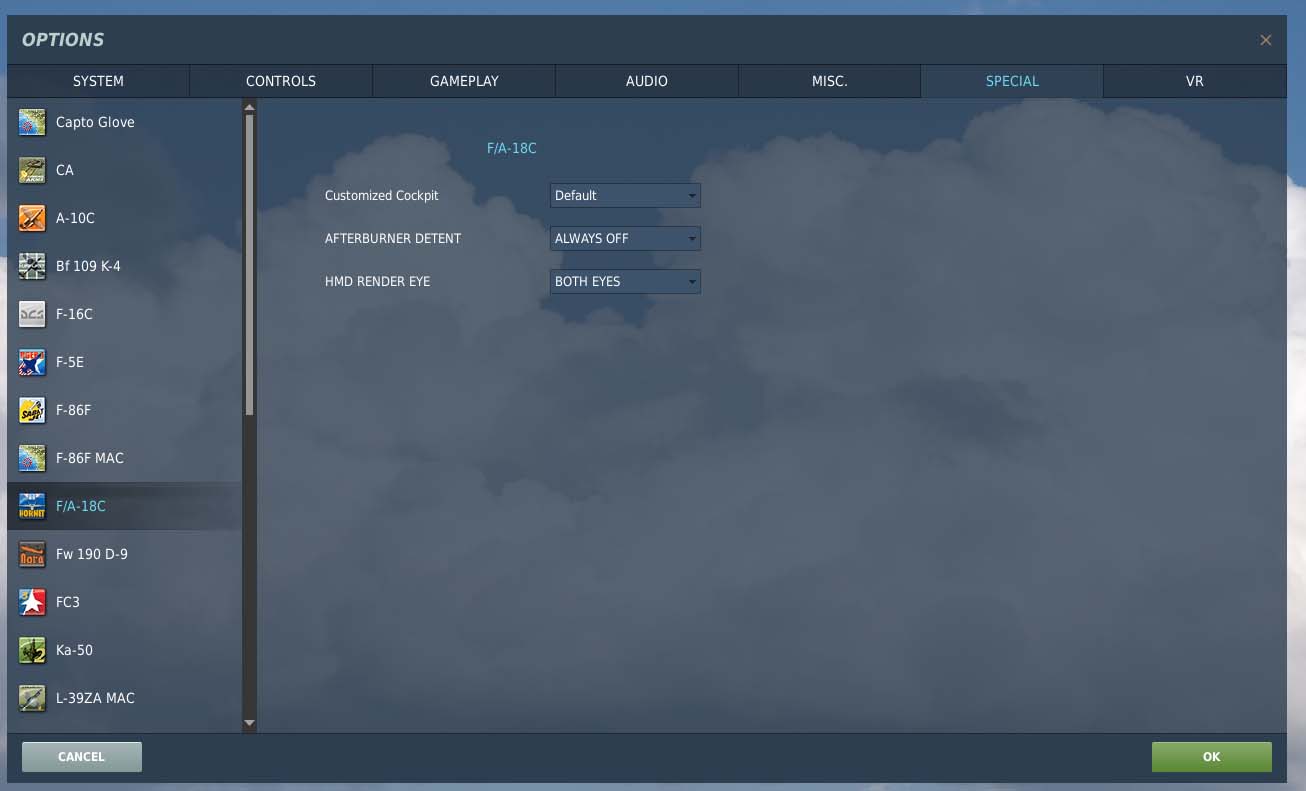This screenshot has height=791, width=1306.
Task: Select the 'Capto Glove' list entry text
Action: 95,122
